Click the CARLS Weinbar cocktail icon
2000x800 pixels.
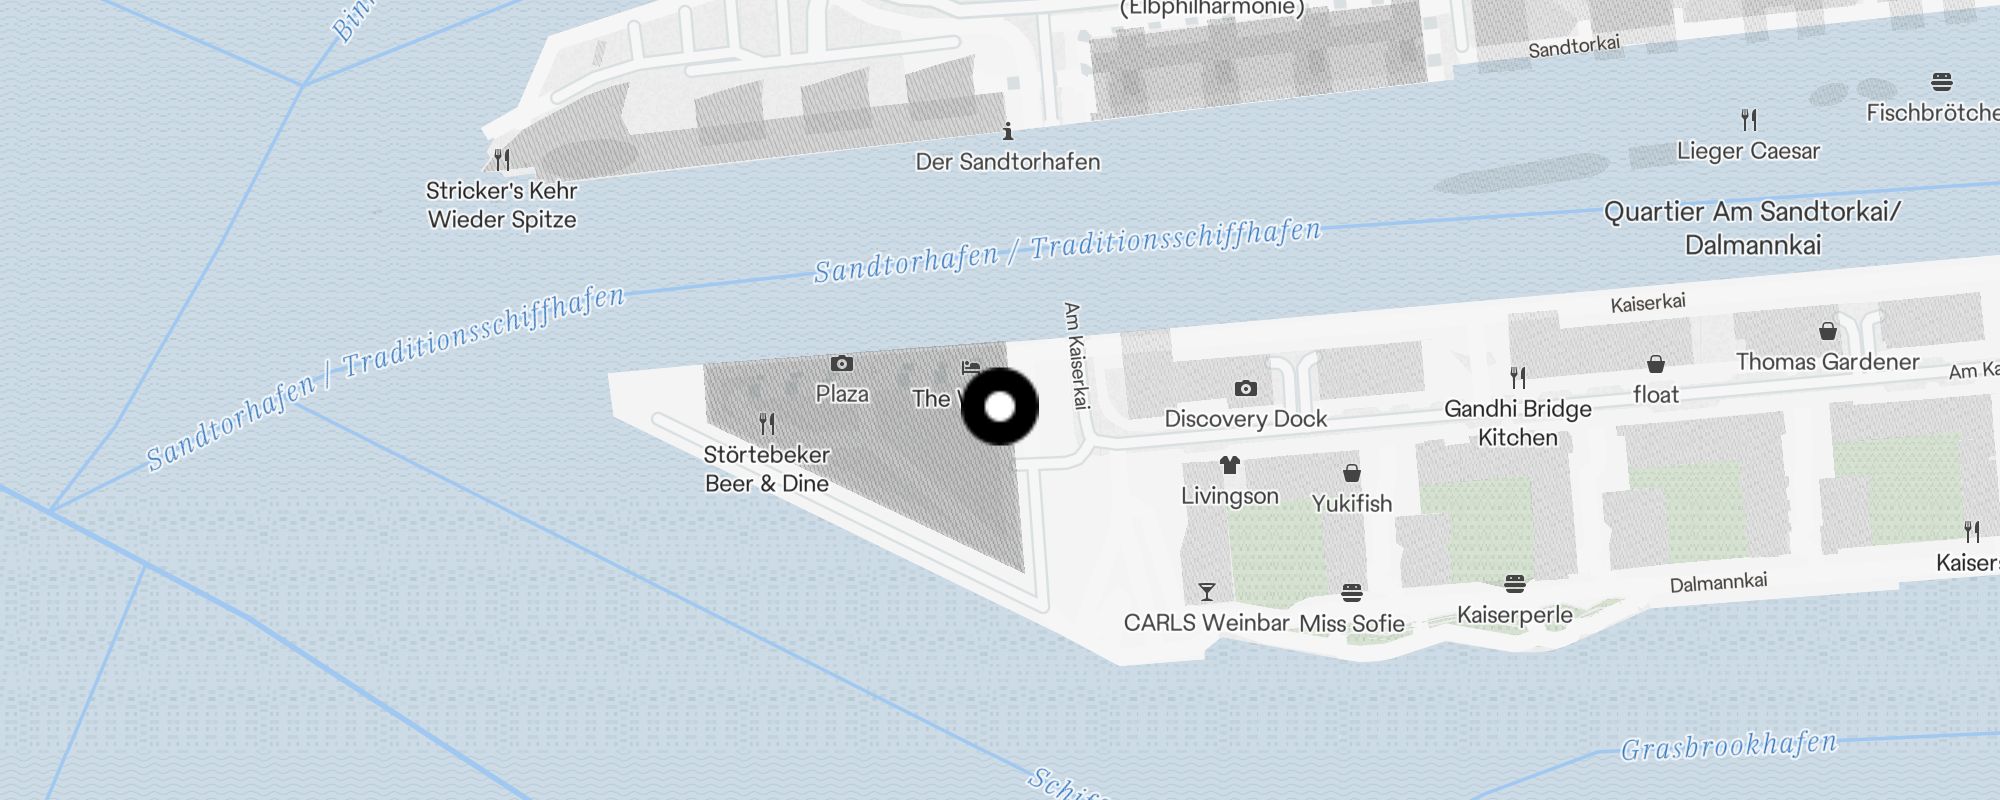click(1207, 592)
